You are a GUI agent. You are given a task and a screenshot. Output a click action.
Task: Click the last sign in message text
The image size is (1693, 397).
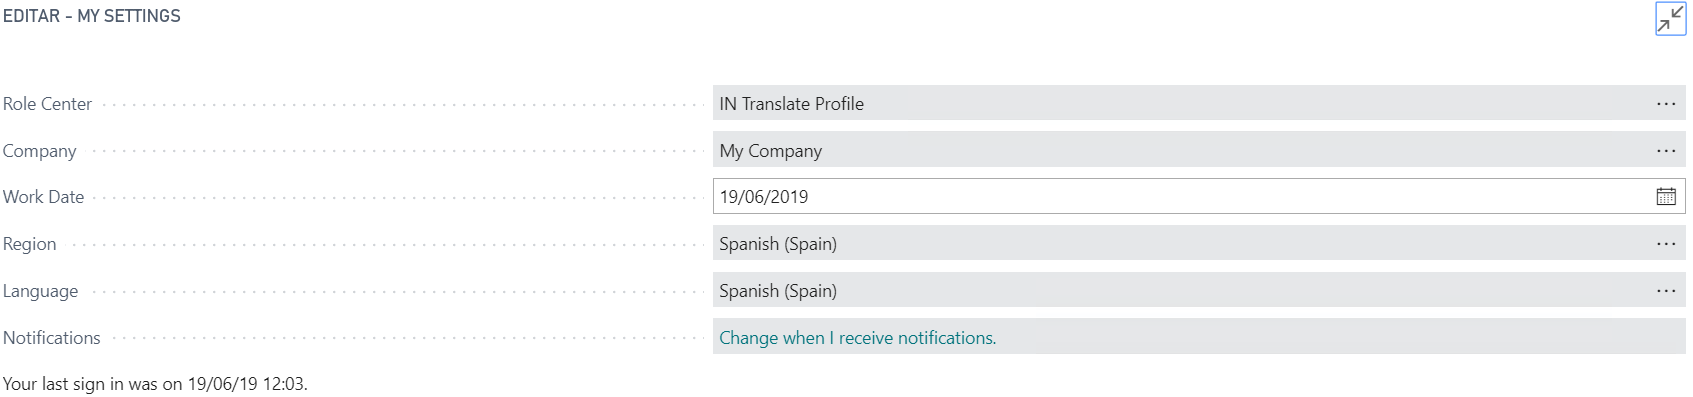pyautogui.click(x=155, y=384)
